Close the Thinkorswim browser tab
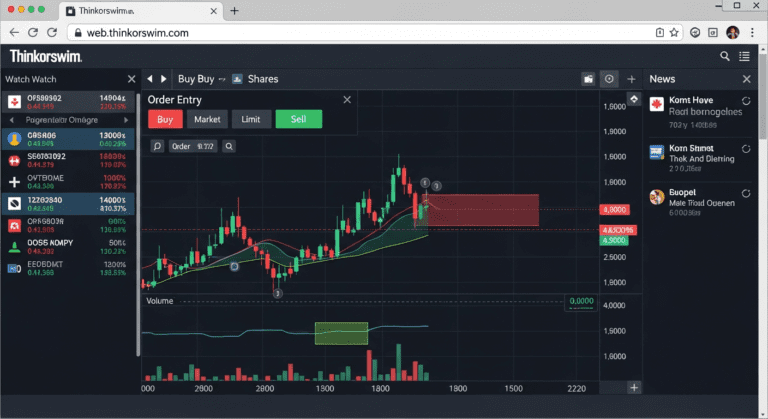The image size is (768, 419). pos(214,11)
